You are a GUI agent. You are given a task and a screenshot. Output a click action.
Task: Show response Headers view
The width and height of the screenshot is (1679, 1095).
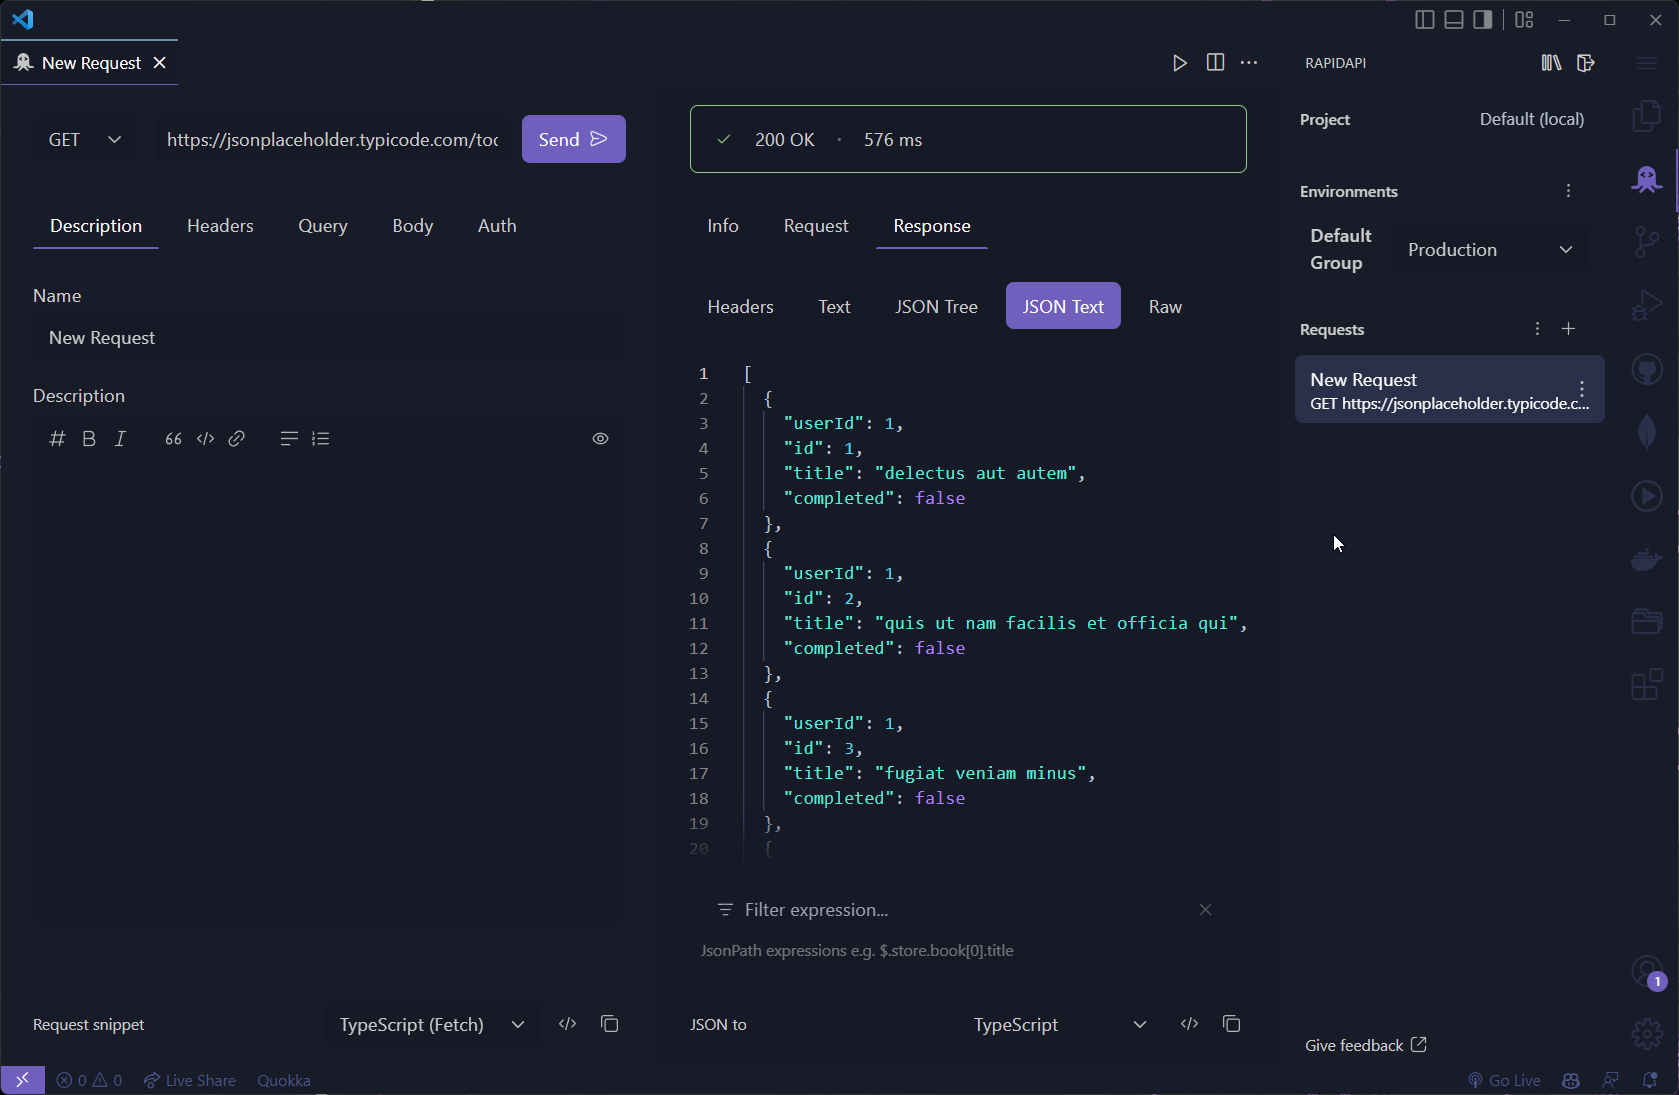click(741, 307)
